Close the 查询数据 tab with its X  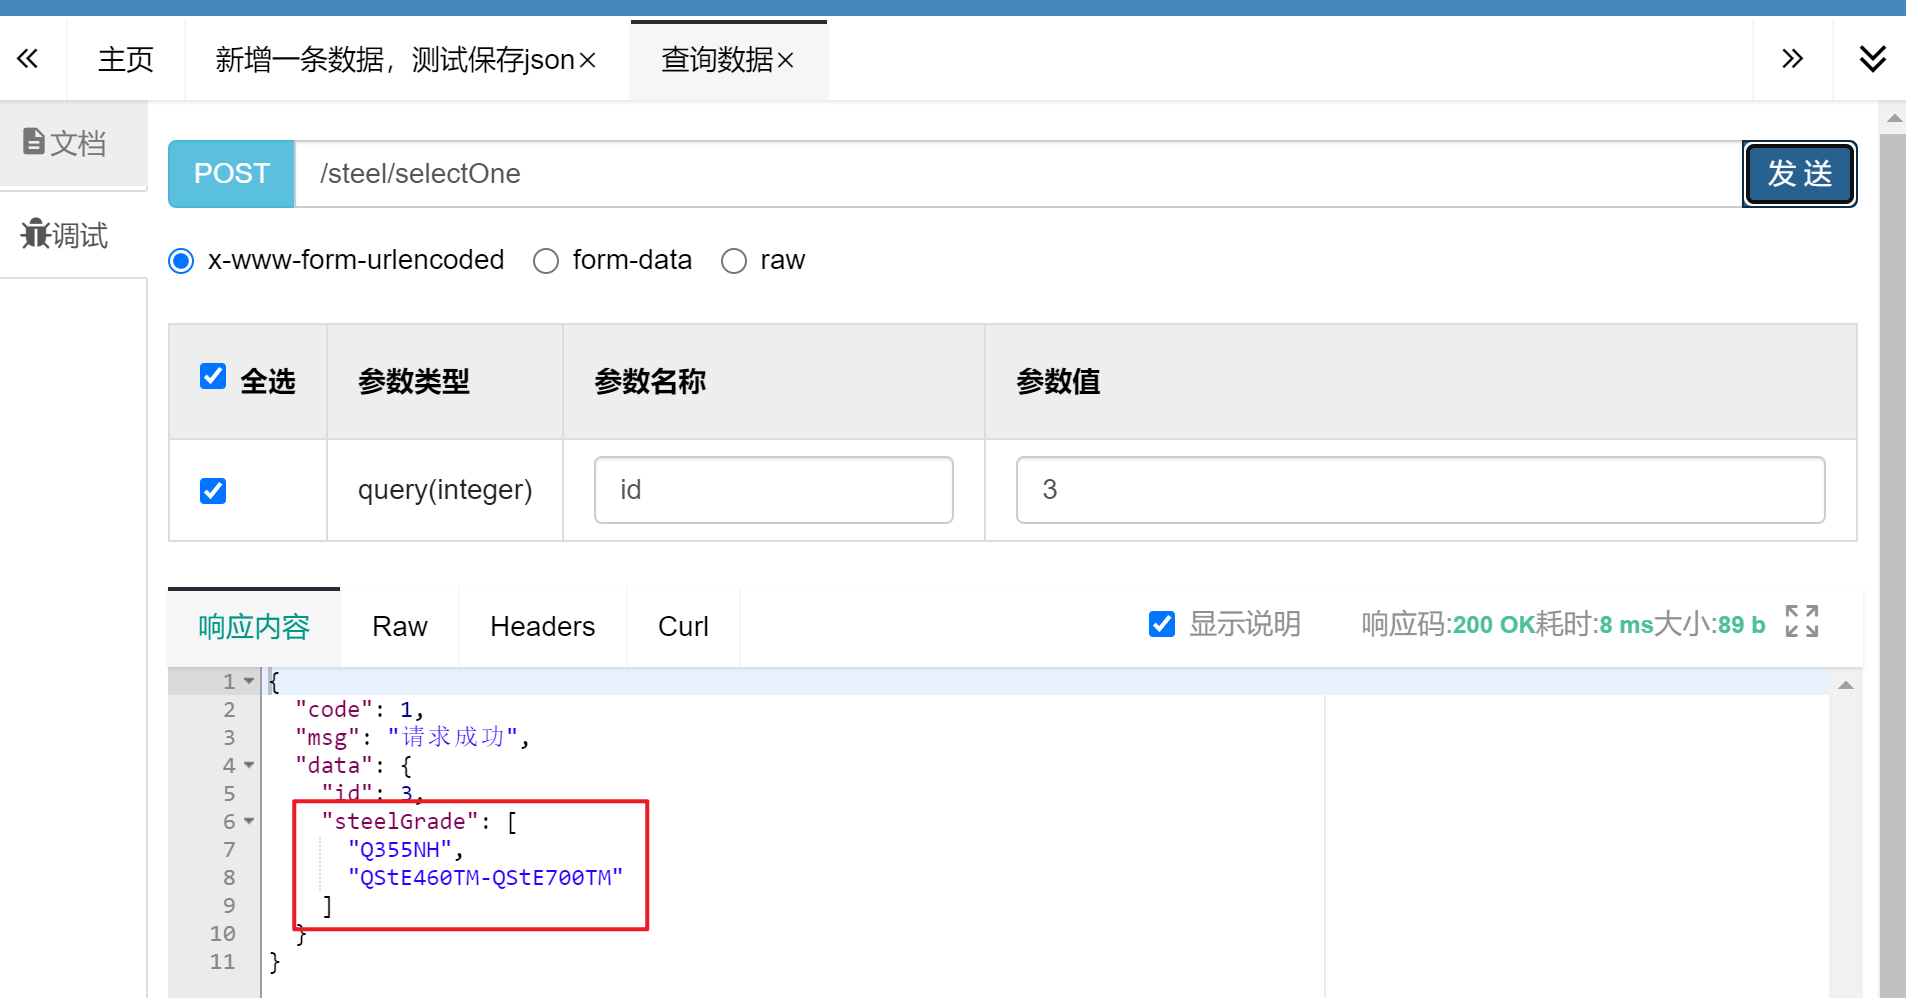tap(786, 60)
